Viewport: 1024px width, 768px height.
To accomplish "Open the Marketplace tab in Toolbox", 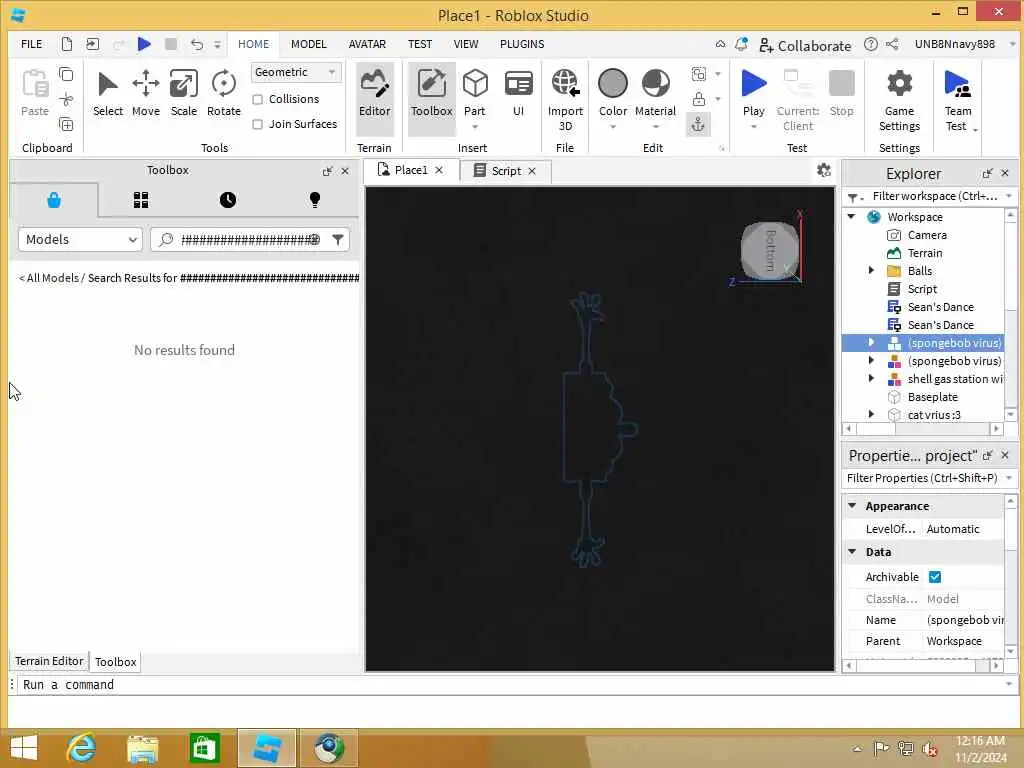I will click(x=54, y=200).
